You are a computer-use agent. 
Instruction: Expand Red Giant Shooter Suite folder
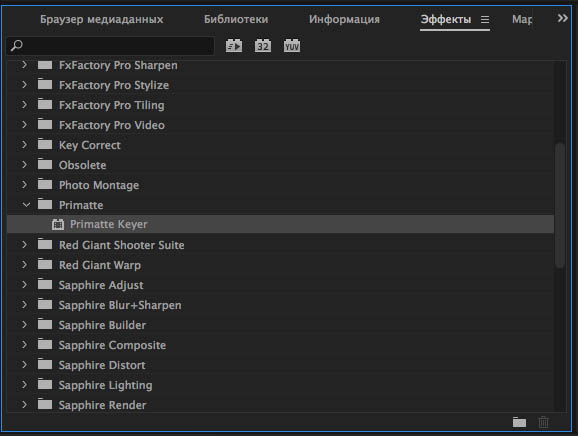point(24,244)
